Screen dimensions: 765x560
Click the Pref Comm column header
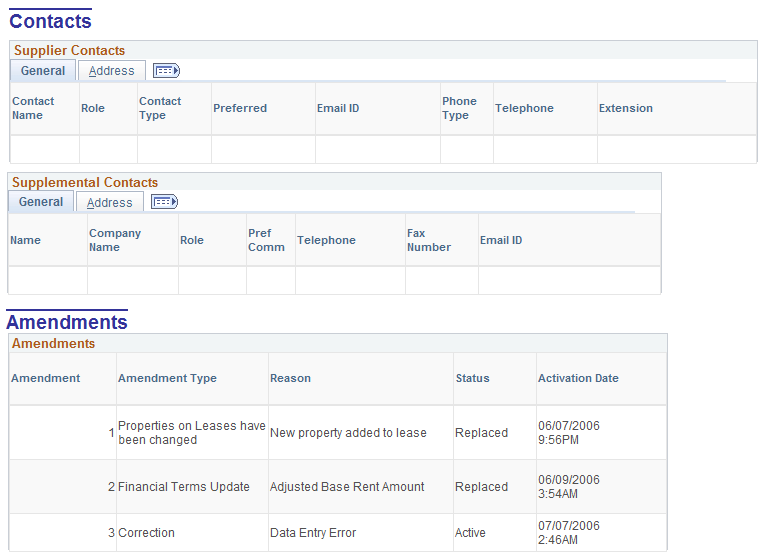click(x=266, y=240)
